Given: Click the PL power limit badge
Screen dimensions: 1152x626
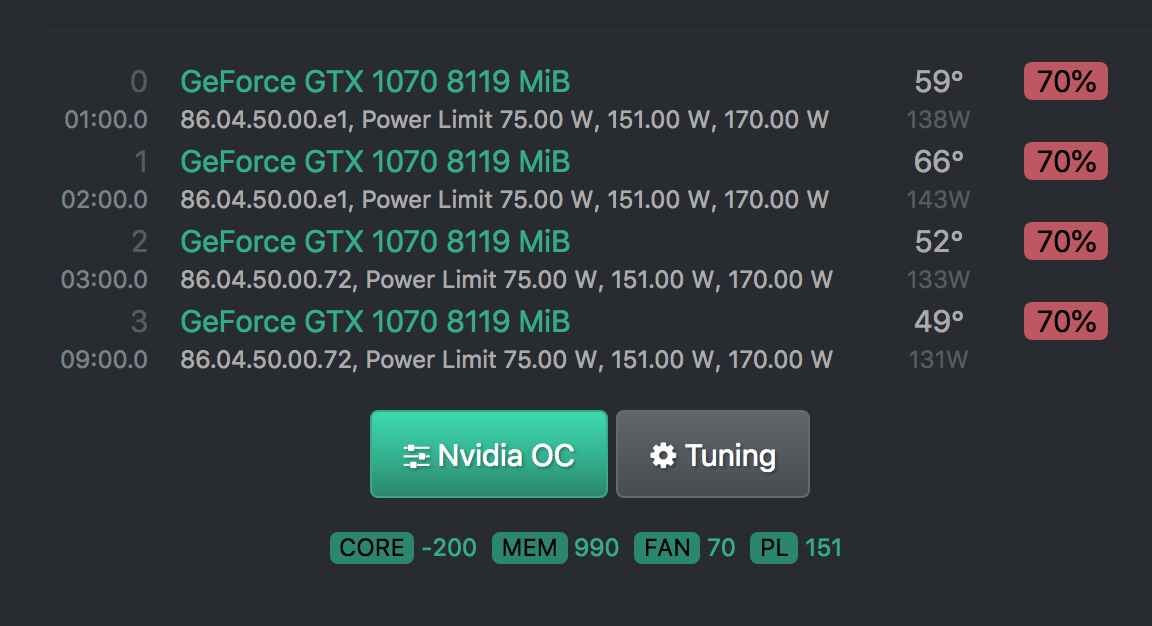Looking at the screenshot, I should 773,548.
